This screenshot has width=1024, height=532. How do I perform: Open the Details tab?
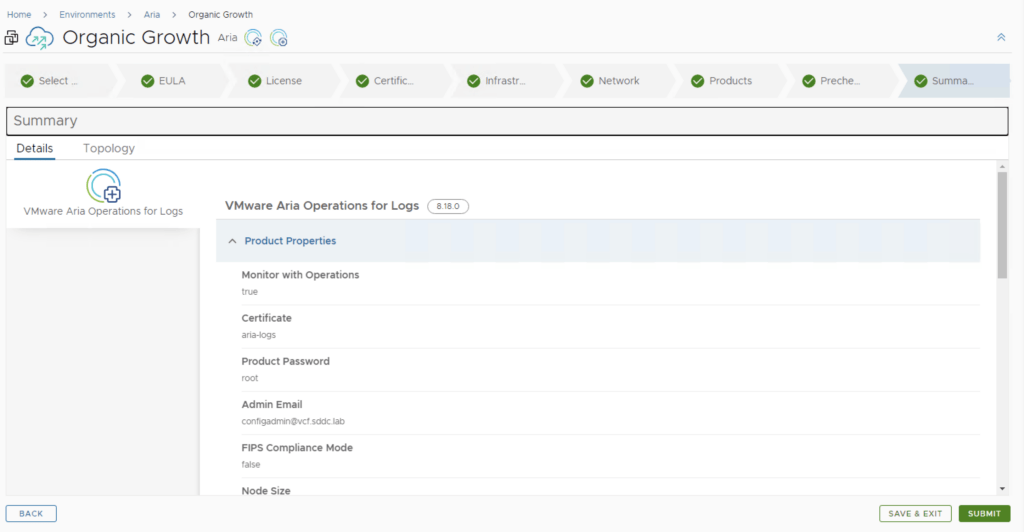pyautogui.click(x=35, y=148)
